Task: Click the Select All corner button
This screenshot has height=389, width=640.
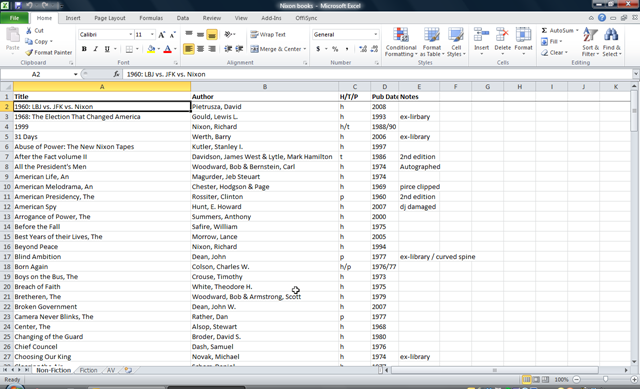Action: (7, 87)
